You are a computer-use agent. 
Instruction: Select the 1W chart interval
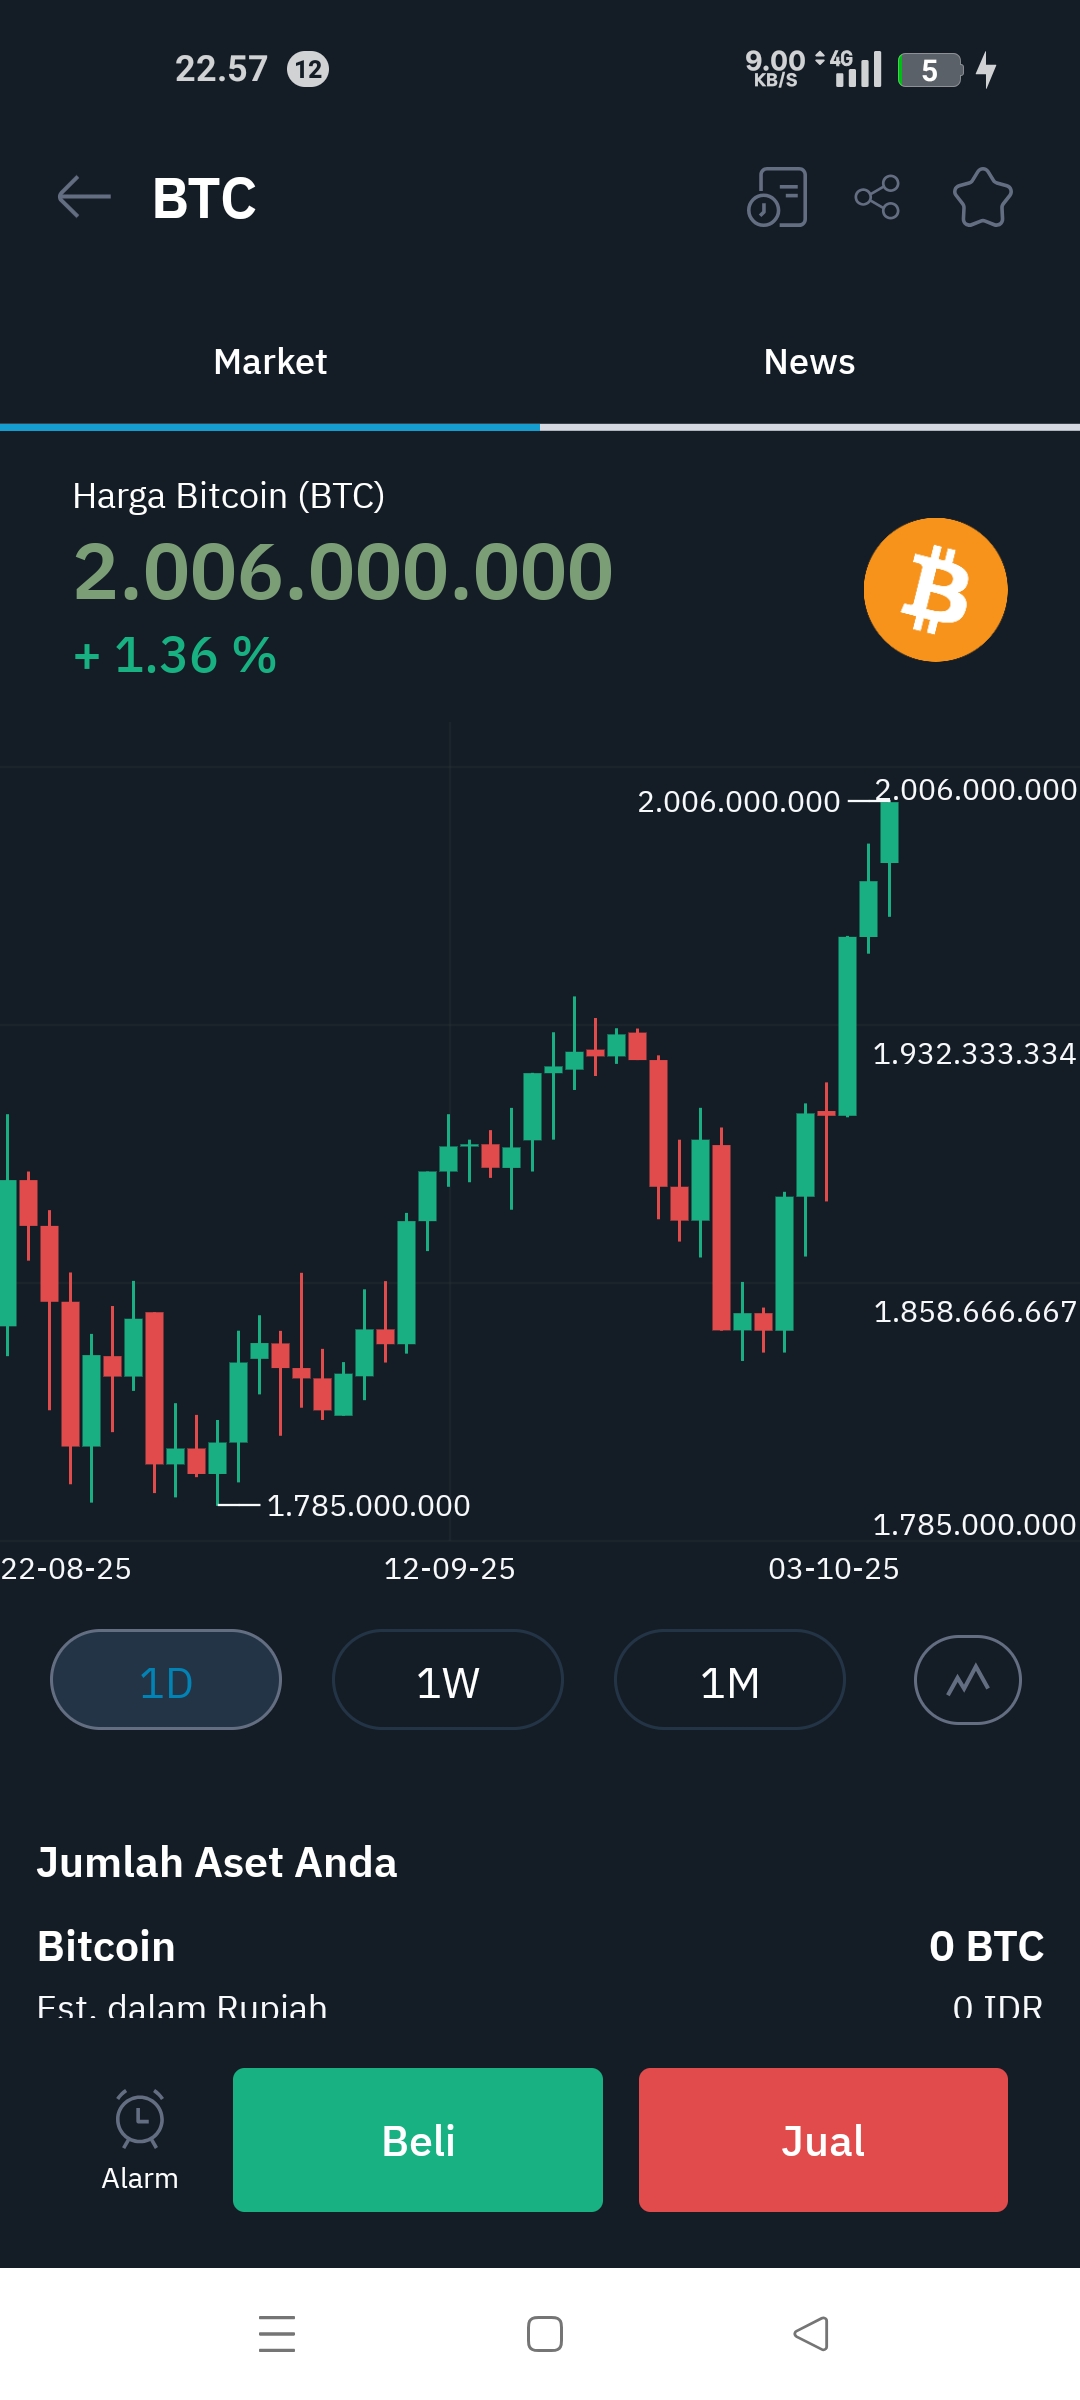click(x=448, y=1680)
